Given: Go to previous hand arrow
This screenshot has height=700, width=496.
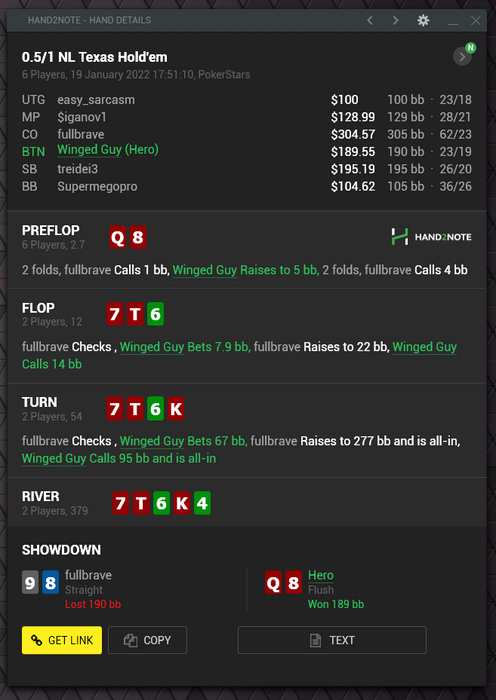Looking at the screenshot, I should click(x=370, y=21).
